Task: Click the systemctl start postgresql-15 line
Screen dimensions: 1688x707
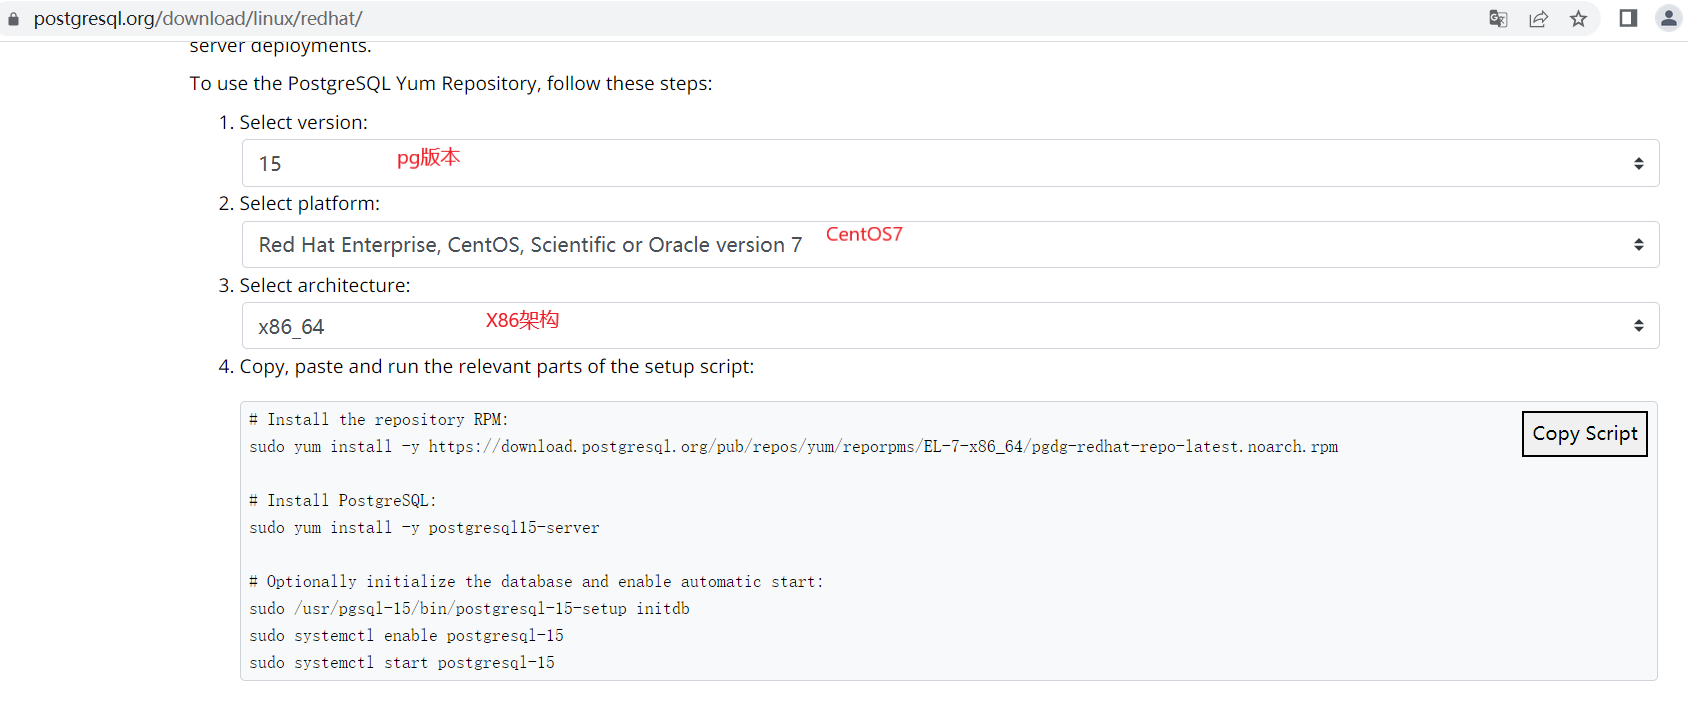Action: pyautogui.click(x=402, y=663)
